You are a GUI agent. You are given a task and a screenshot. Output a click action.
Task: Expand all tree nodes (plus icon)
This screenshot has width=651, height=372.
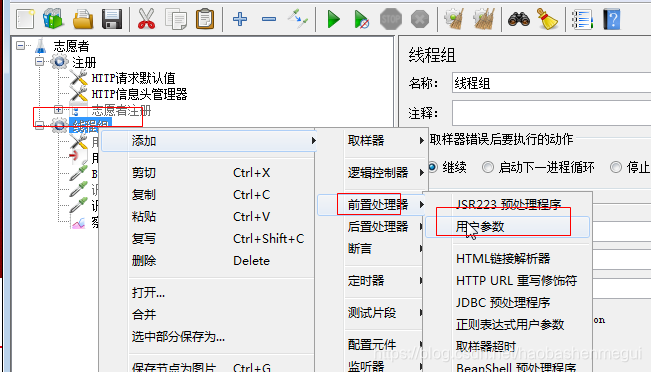tap(240, 19)
